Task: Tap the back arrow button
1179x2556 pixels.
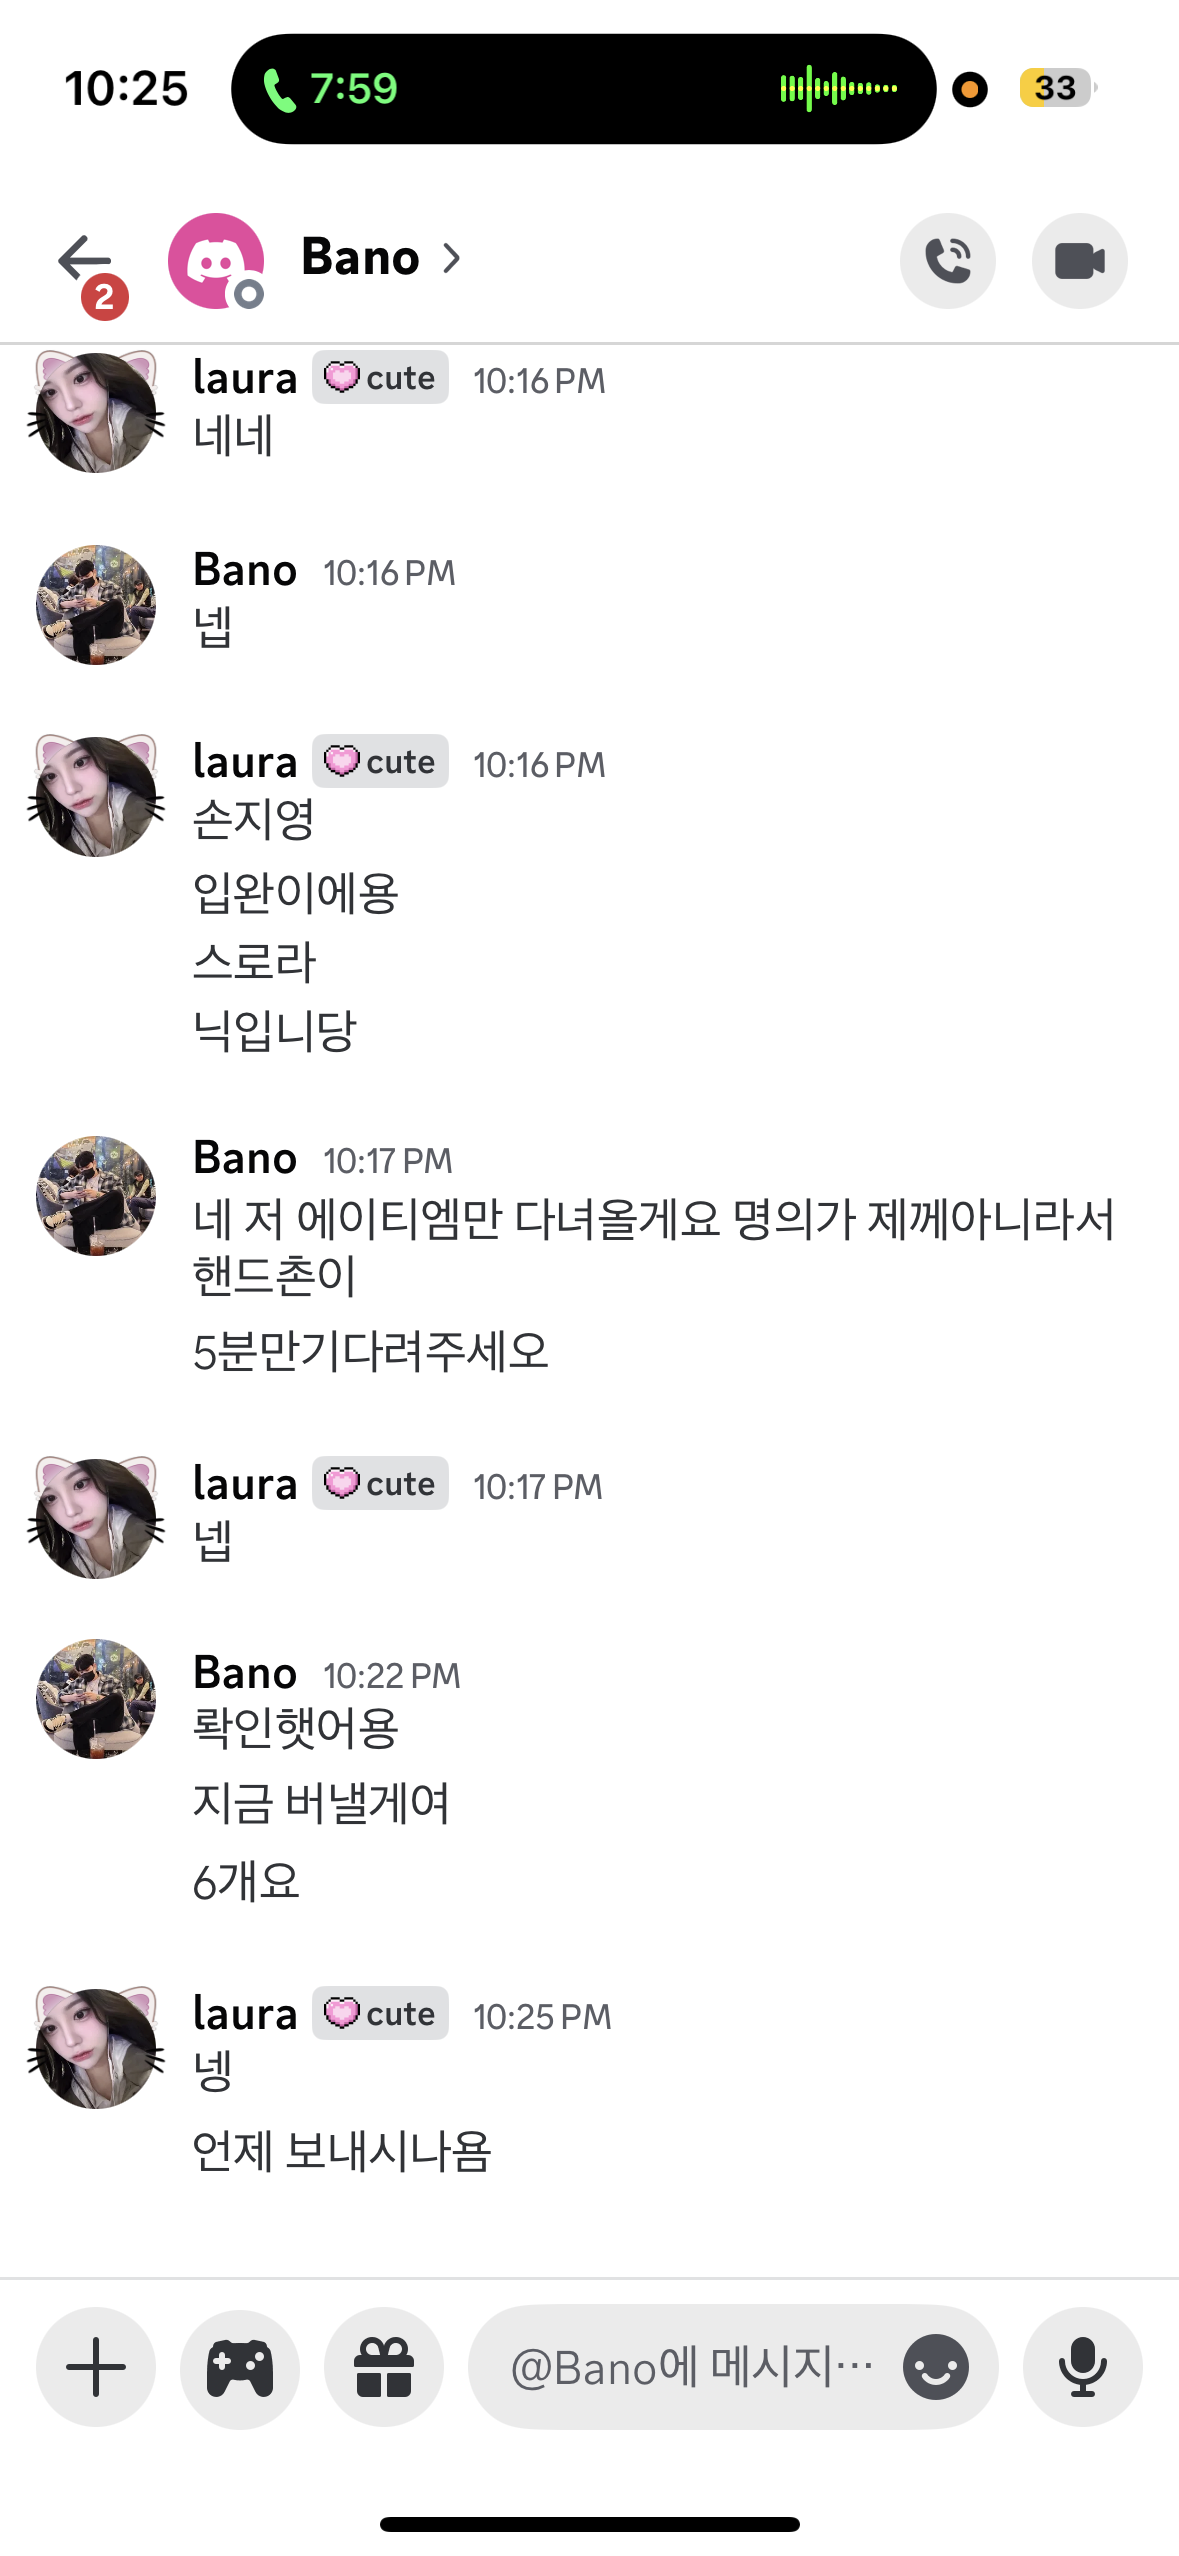Action: [84, 260]
